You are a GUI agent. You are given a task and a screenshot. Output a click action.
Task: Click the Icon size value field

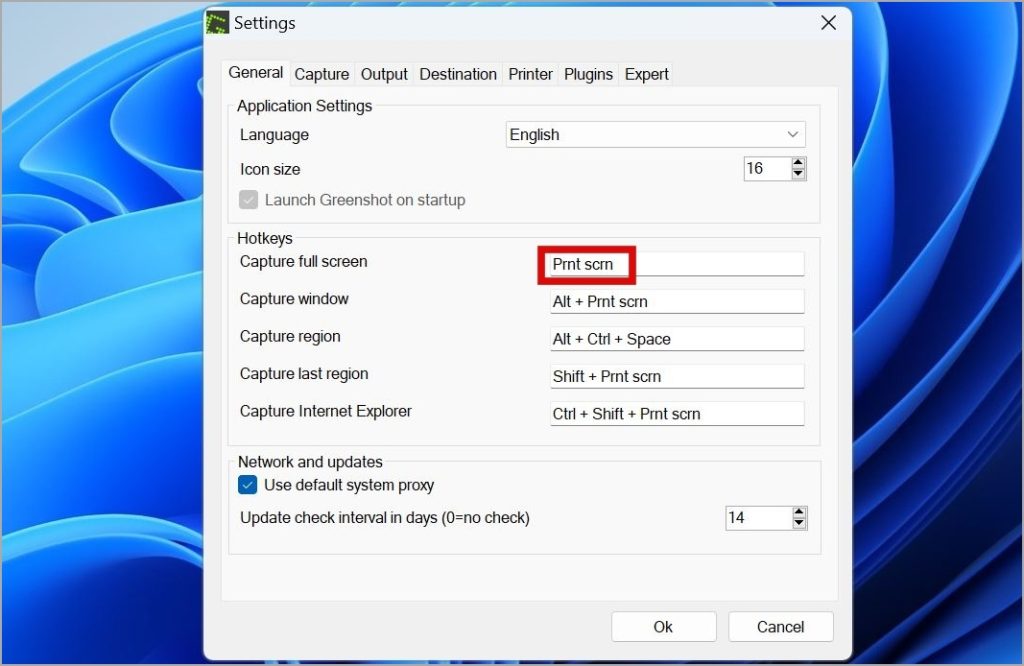tap(767, 168)
